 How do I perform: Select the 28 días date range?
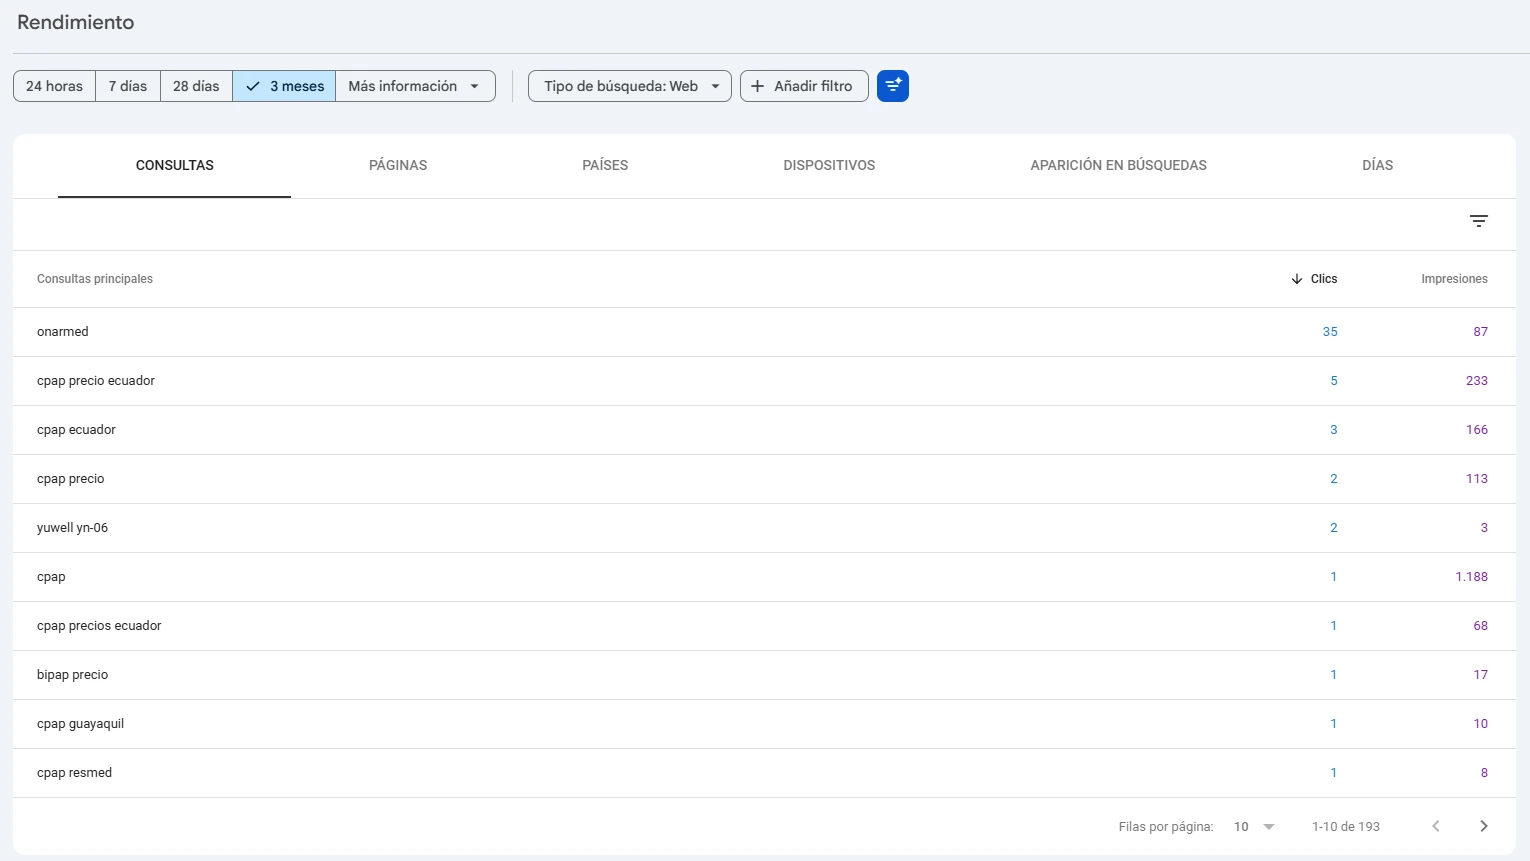(x=196, y=86)
